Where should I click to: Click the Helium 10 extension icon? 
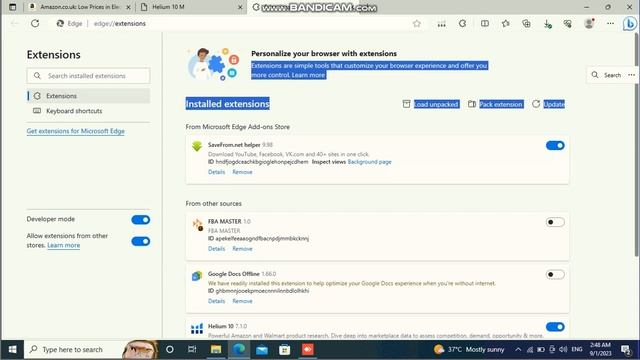tap(197, 329)
